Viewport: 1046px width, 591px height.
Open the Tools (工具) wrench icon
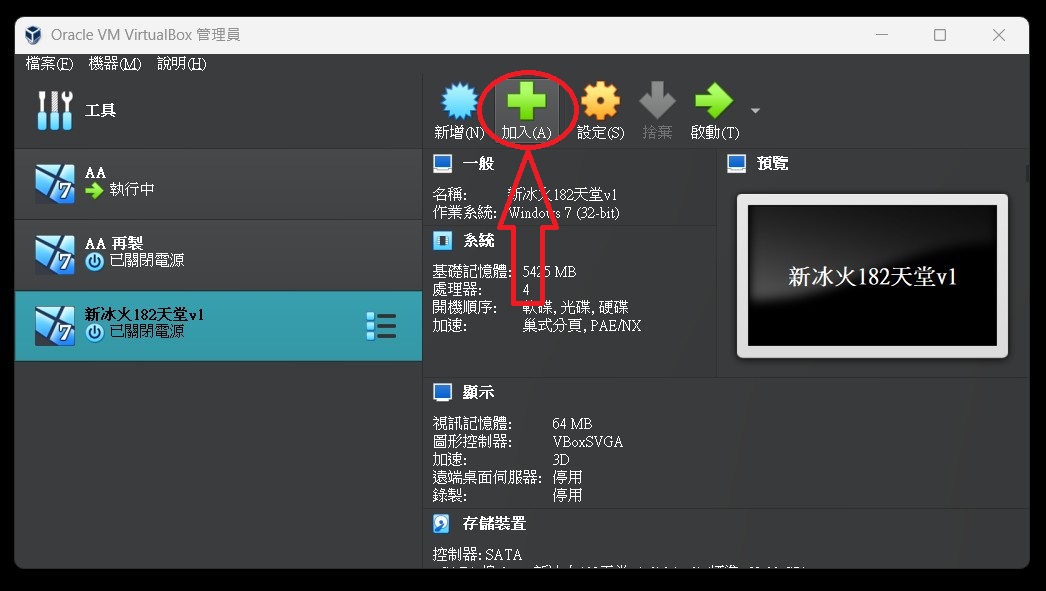point(54,110)
